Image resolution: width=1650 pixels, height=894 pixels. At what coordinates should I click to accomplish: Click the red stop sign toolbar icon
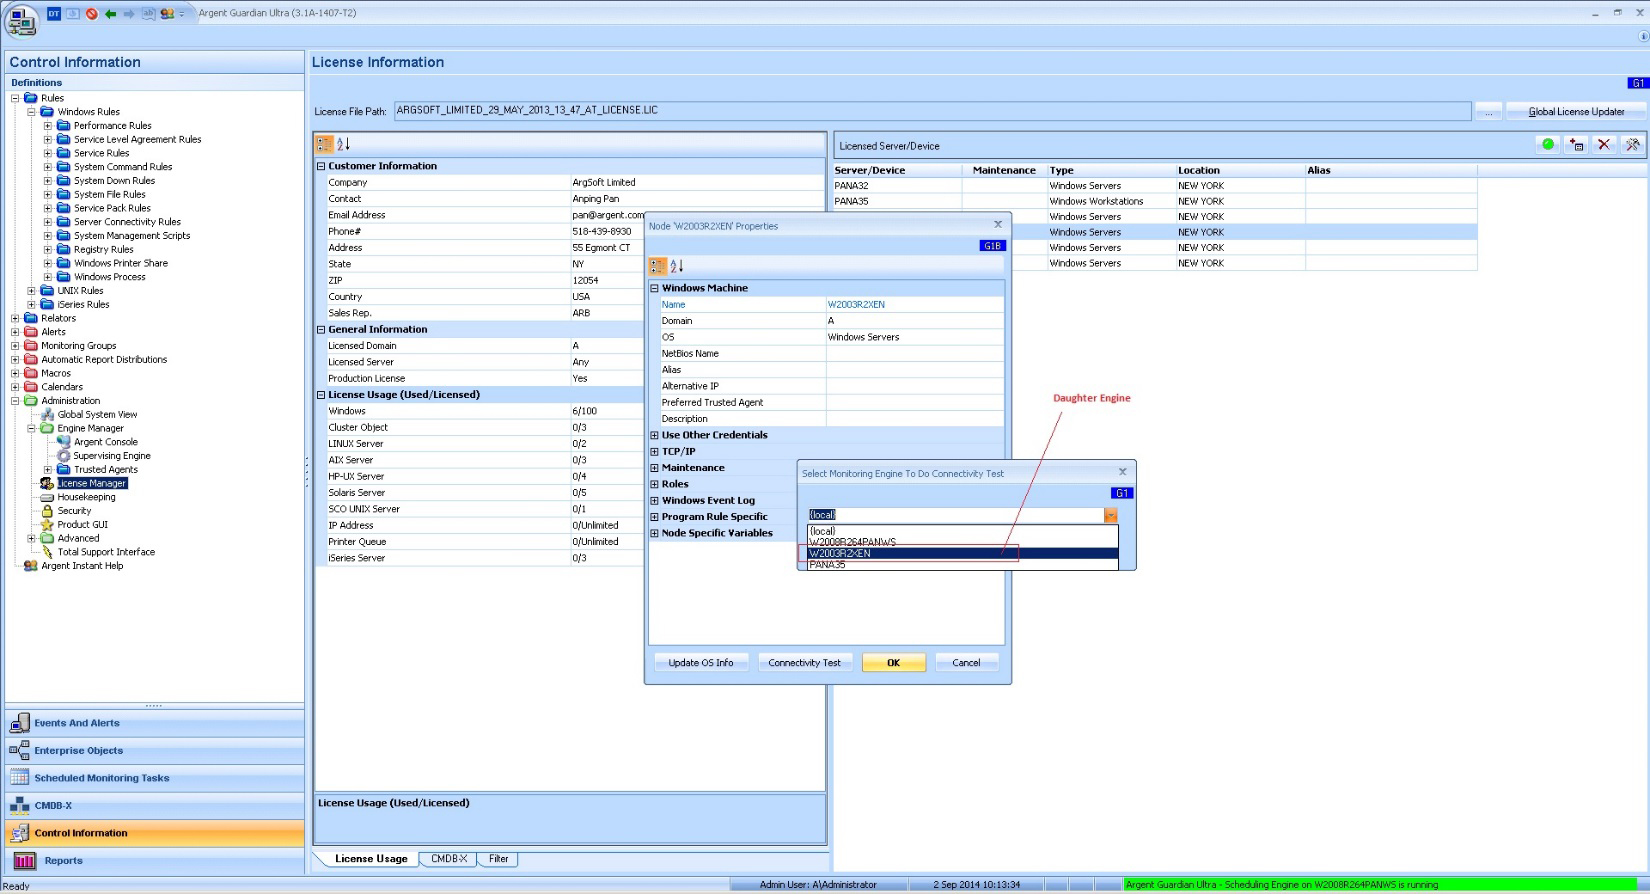(x=91, y=13)
